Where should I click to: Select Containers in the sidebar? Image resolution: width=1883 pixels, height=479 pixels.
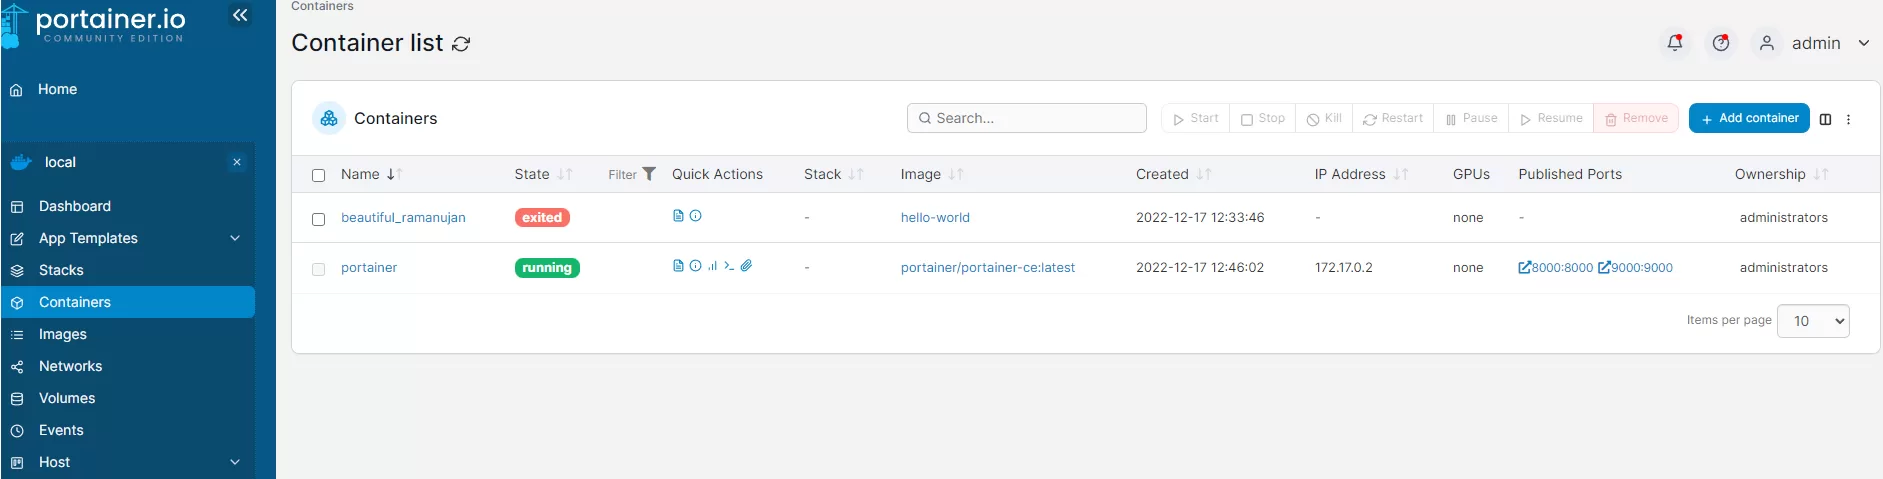coord(128,302)
